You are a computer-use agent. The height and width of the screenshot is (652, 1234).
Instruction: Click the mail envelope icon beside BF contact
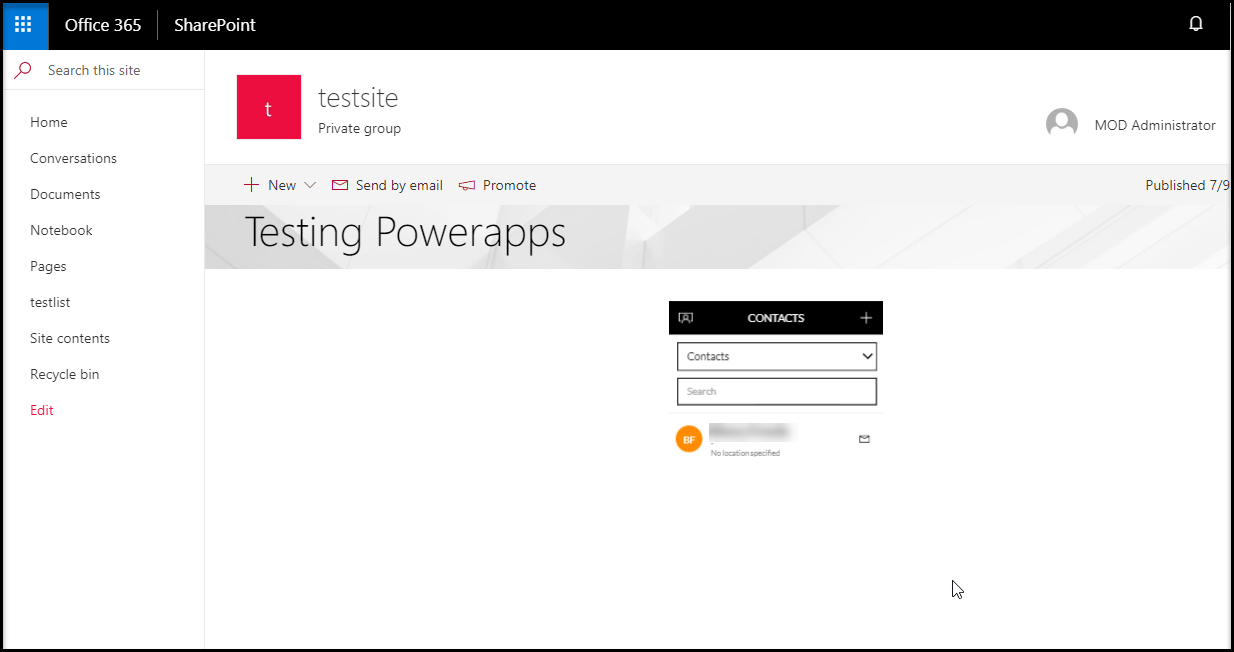(864, 439)
